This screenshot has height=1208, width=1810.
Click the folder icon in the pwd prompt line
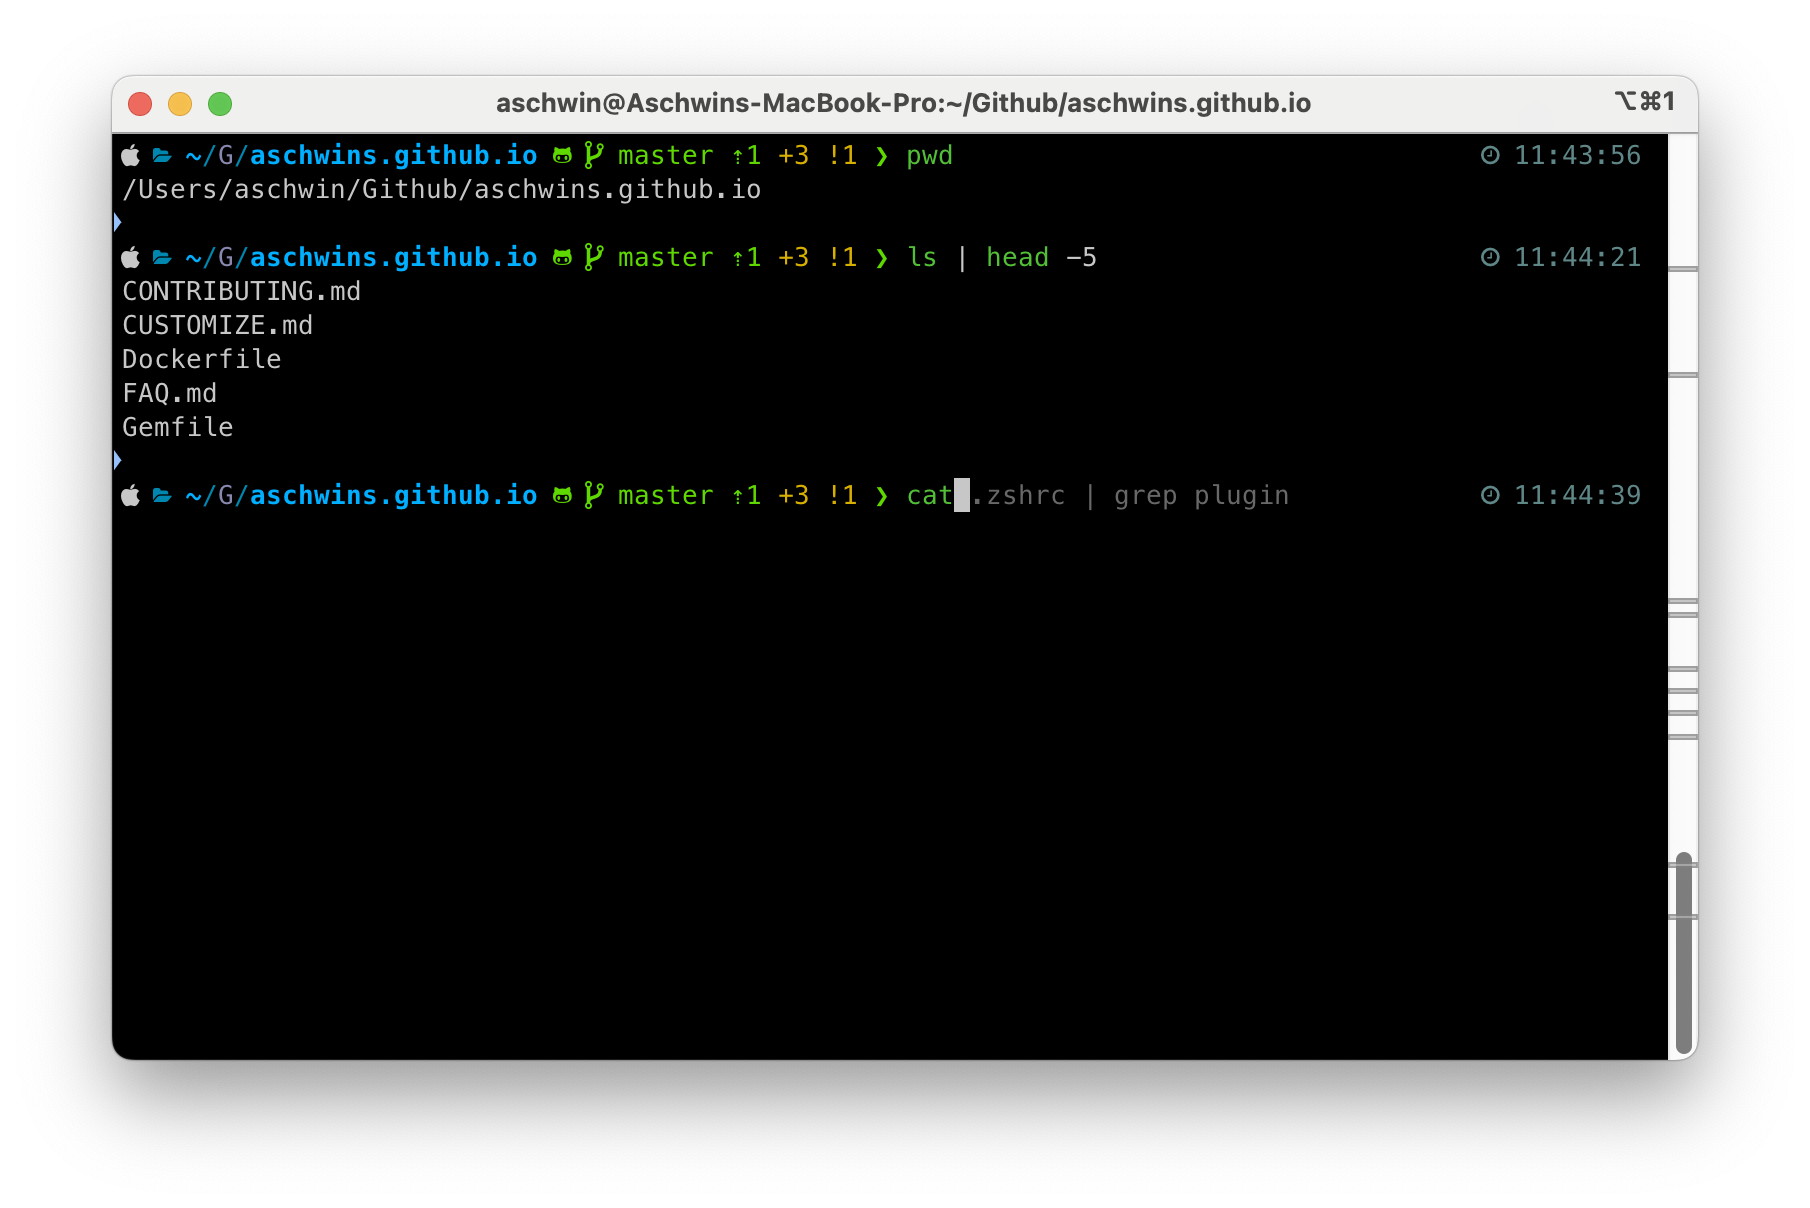162,155
